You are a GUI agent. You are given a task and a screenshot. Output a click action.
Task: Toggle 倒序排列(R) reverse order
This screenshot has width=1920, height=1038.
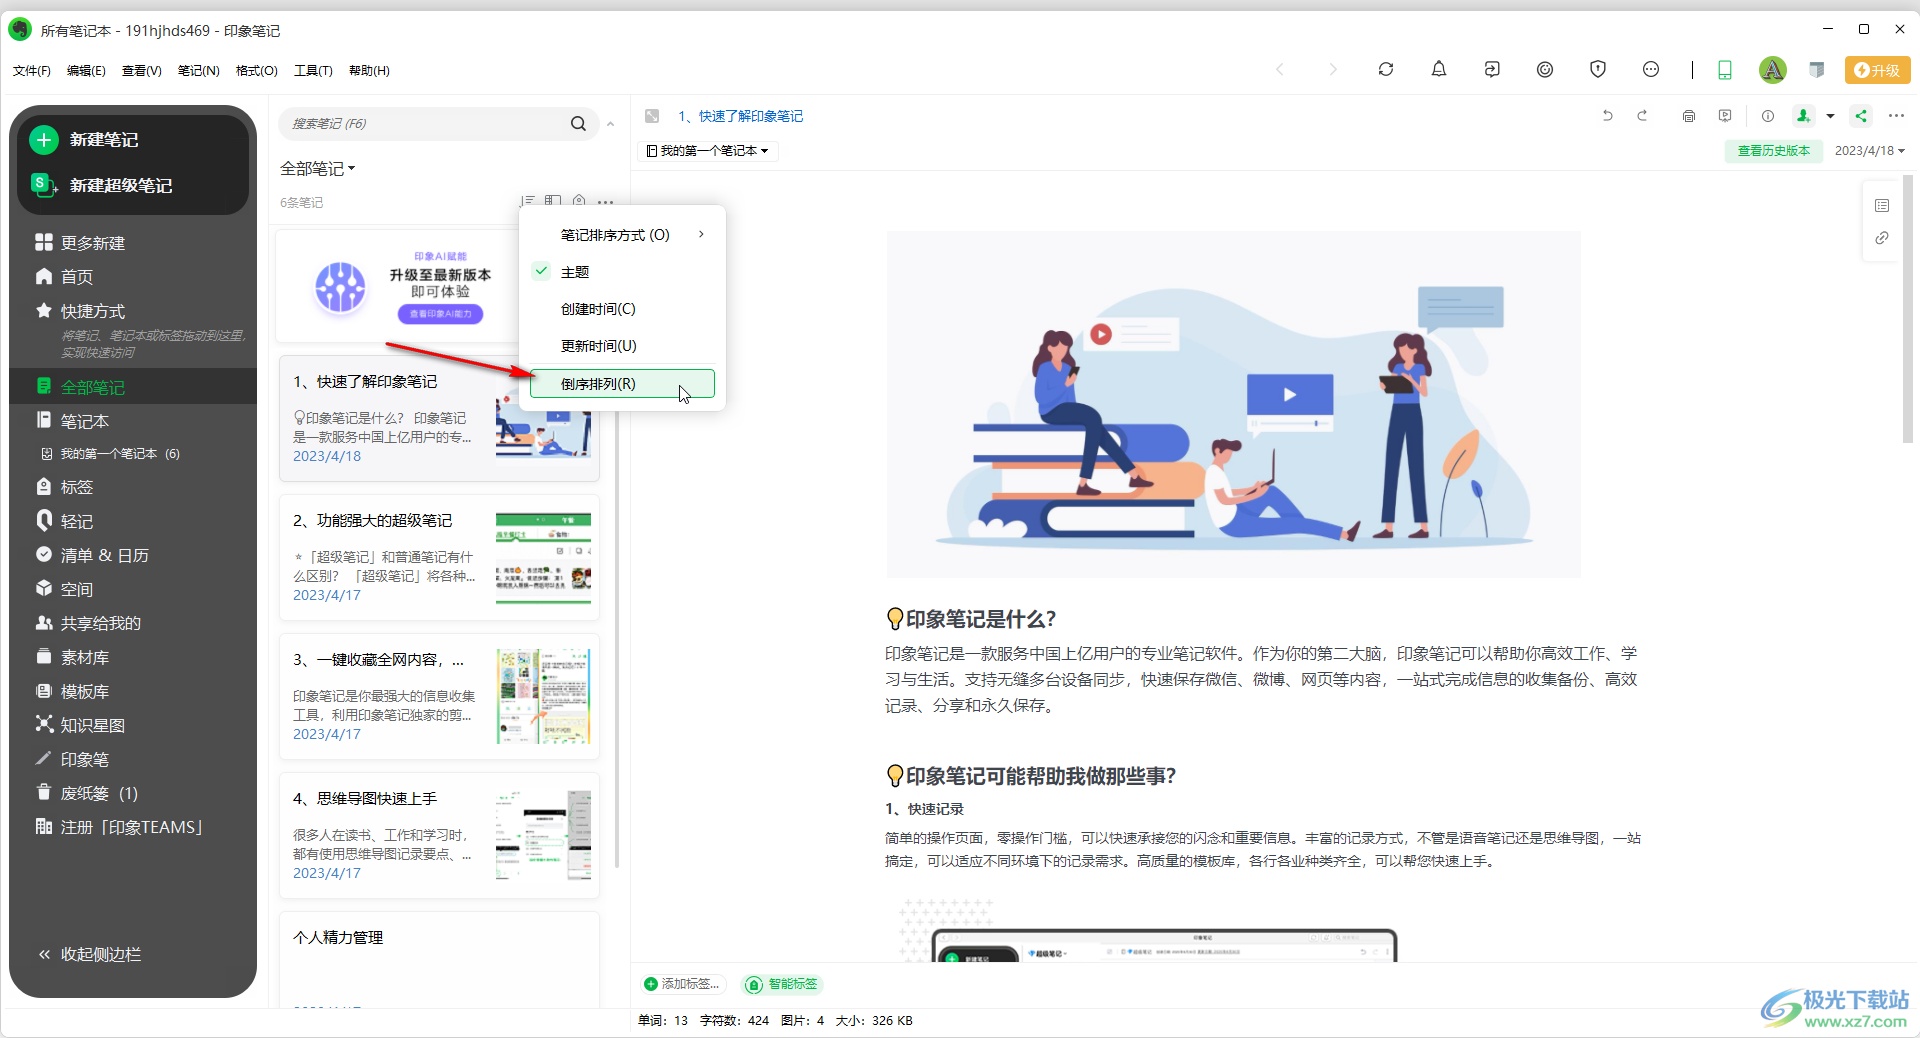point(622,384)
